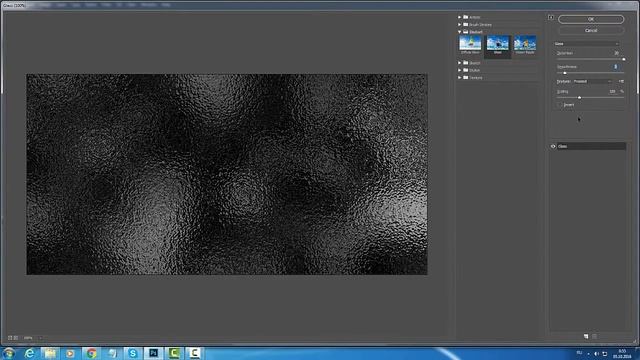The image size is (640, 360).
Task: Collapse the filter gallery panel with the toggle arrow
Action: click(x=551, y=17)
